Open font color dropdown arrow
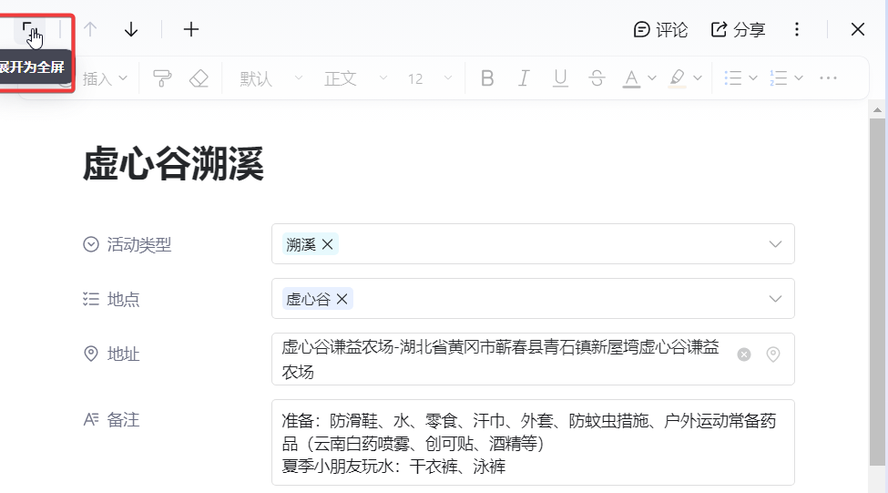 [x=652, y=78]
